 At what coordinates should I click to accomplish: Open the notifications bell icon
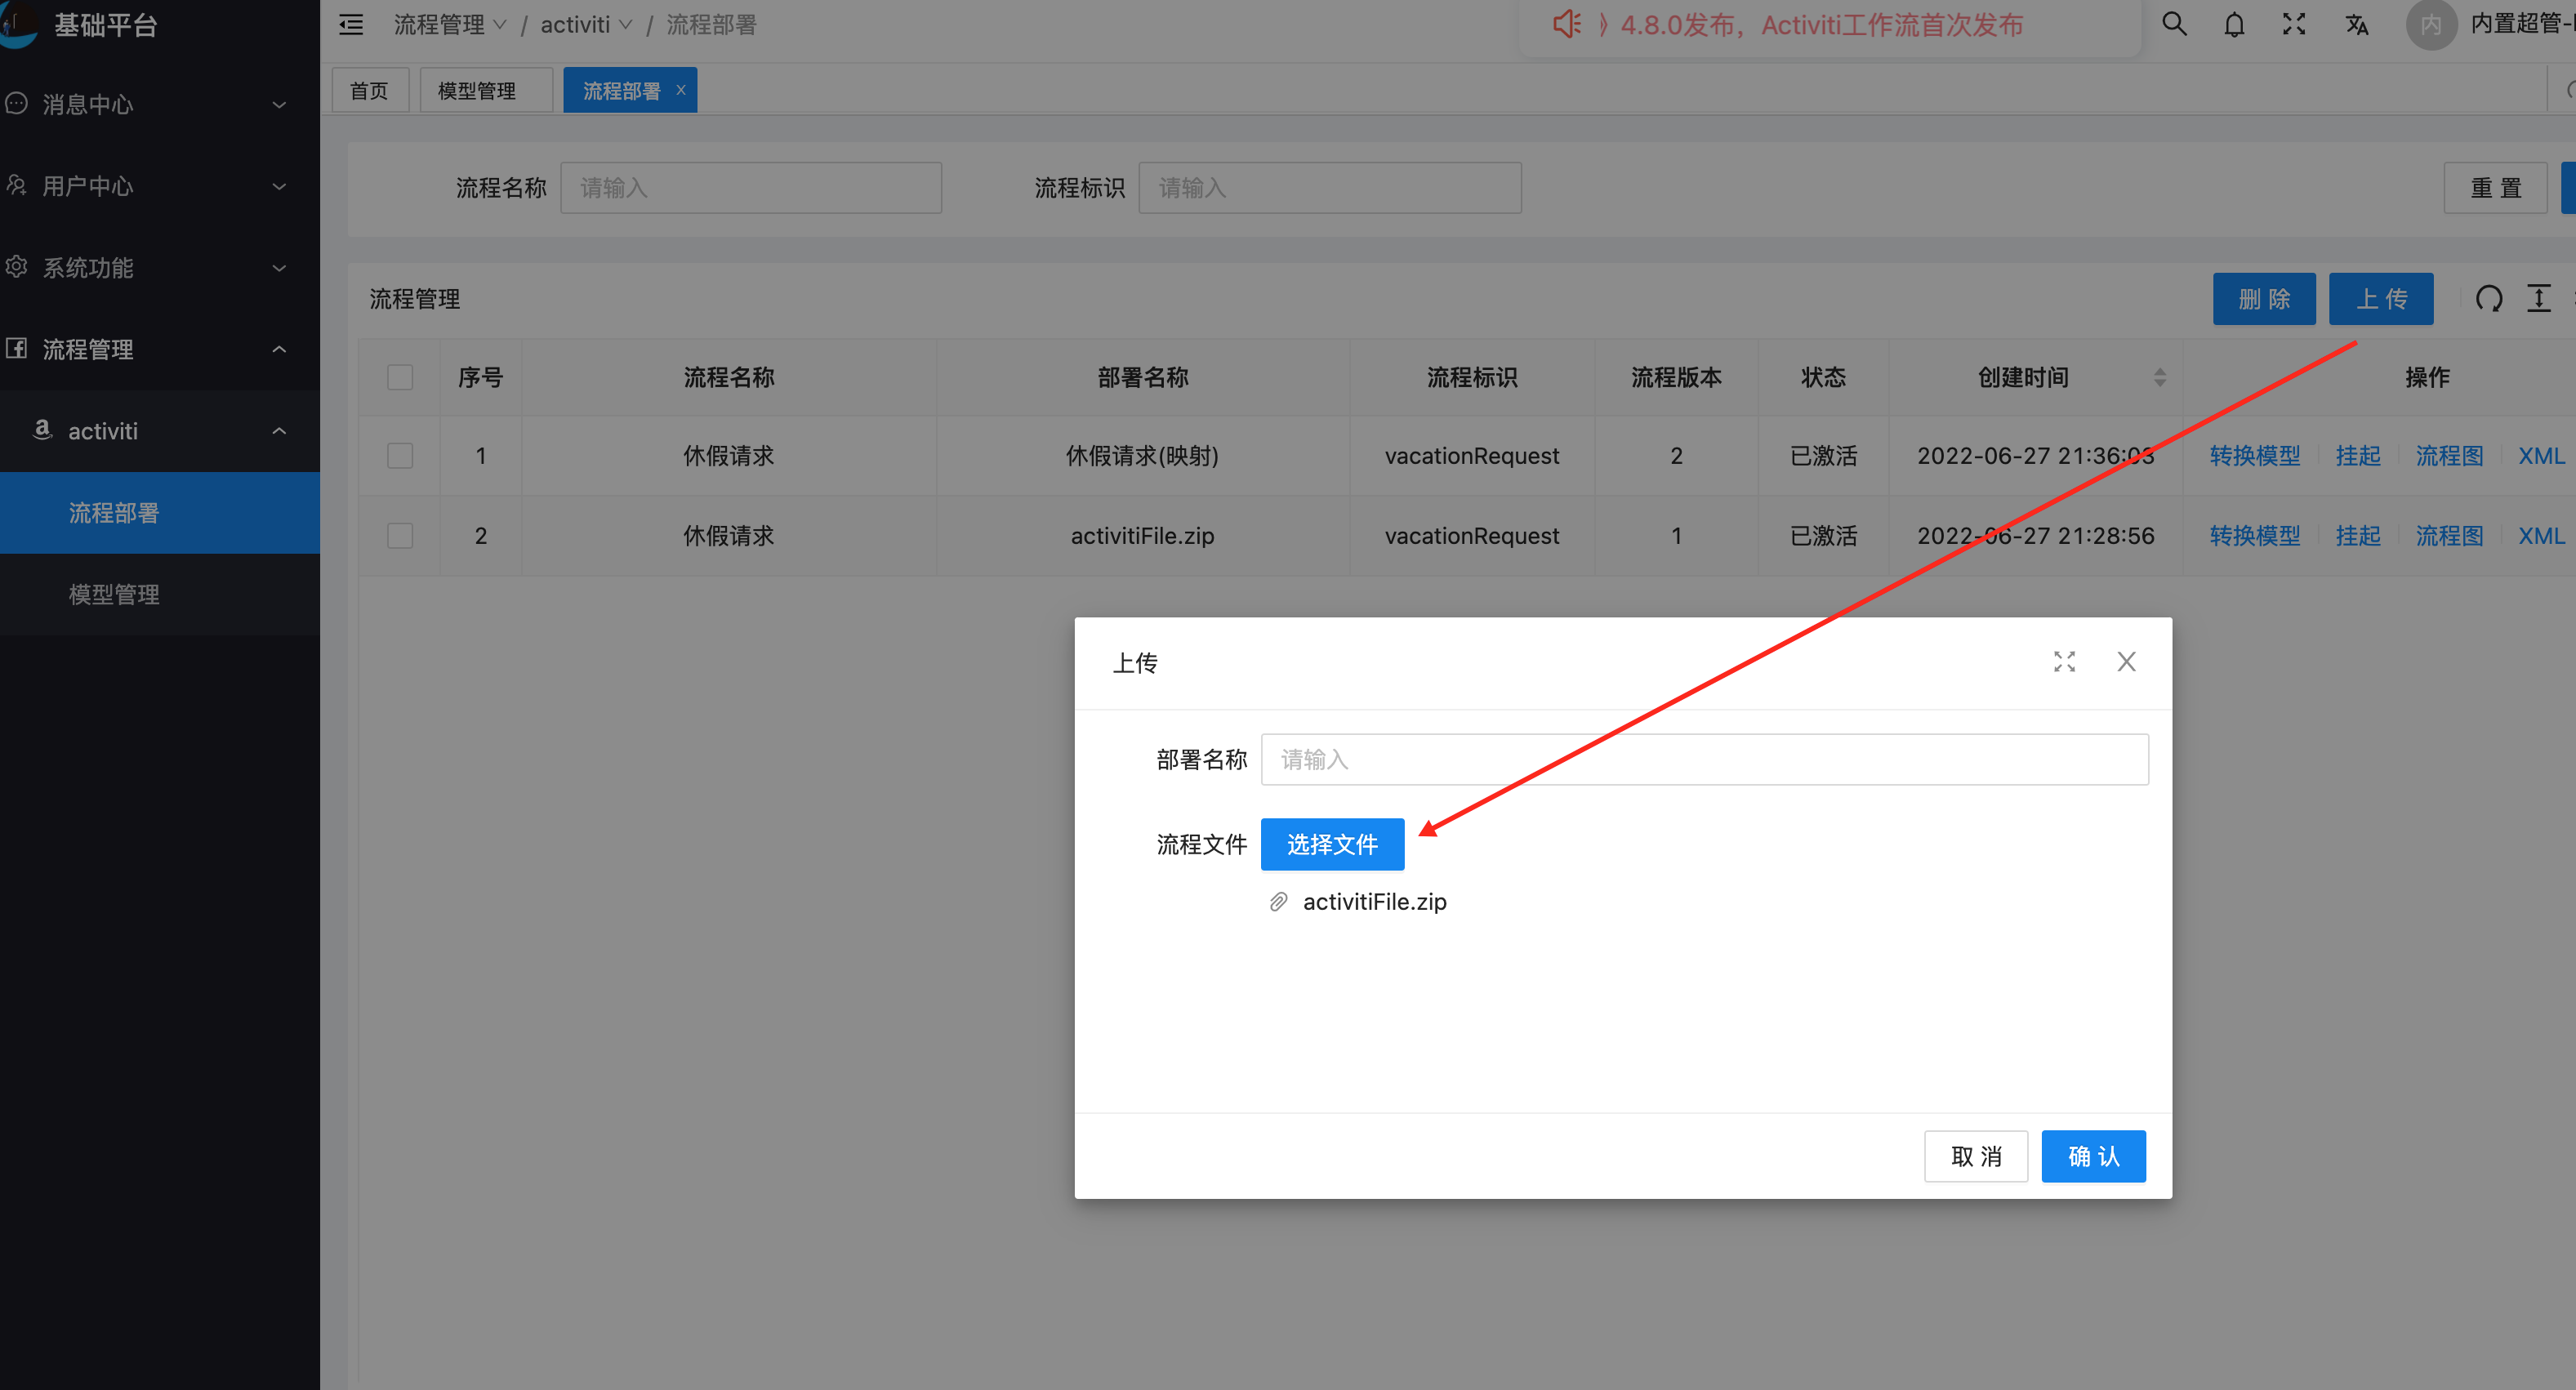point(2234,24)
